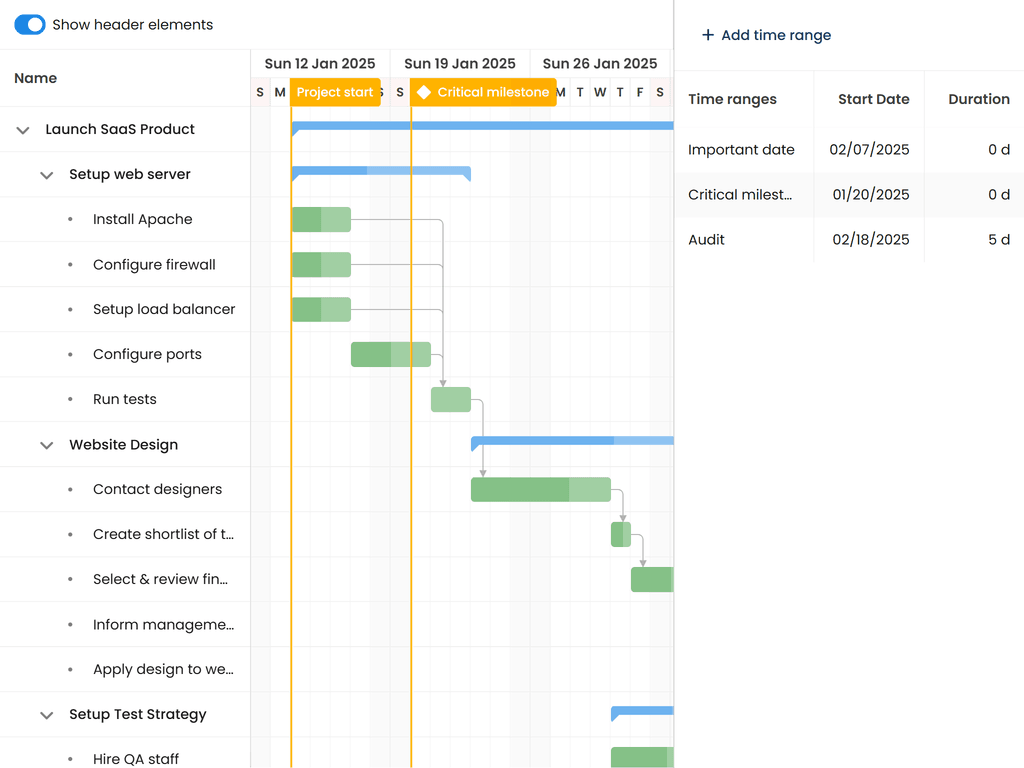Collapse the Setup web server group
This screenshot has width=1024, height=768.
point(46,175)
